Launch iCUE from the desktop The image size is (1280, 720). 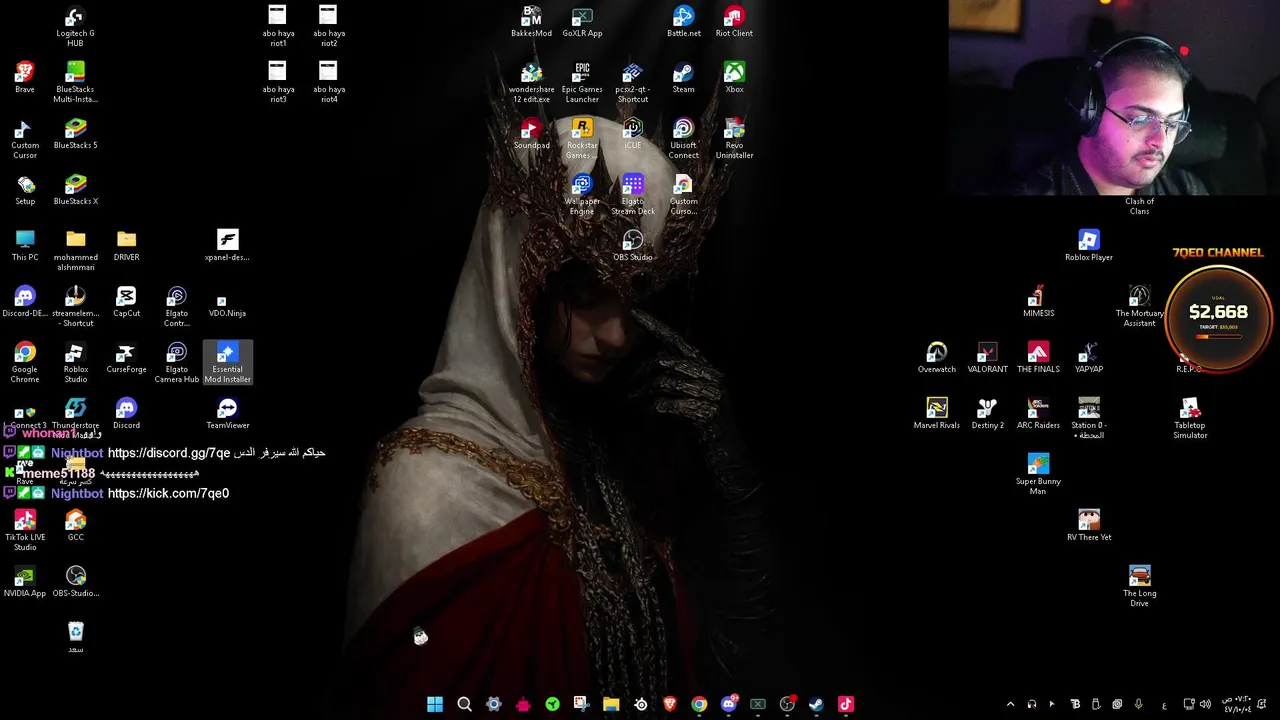(x=632, y=134)
